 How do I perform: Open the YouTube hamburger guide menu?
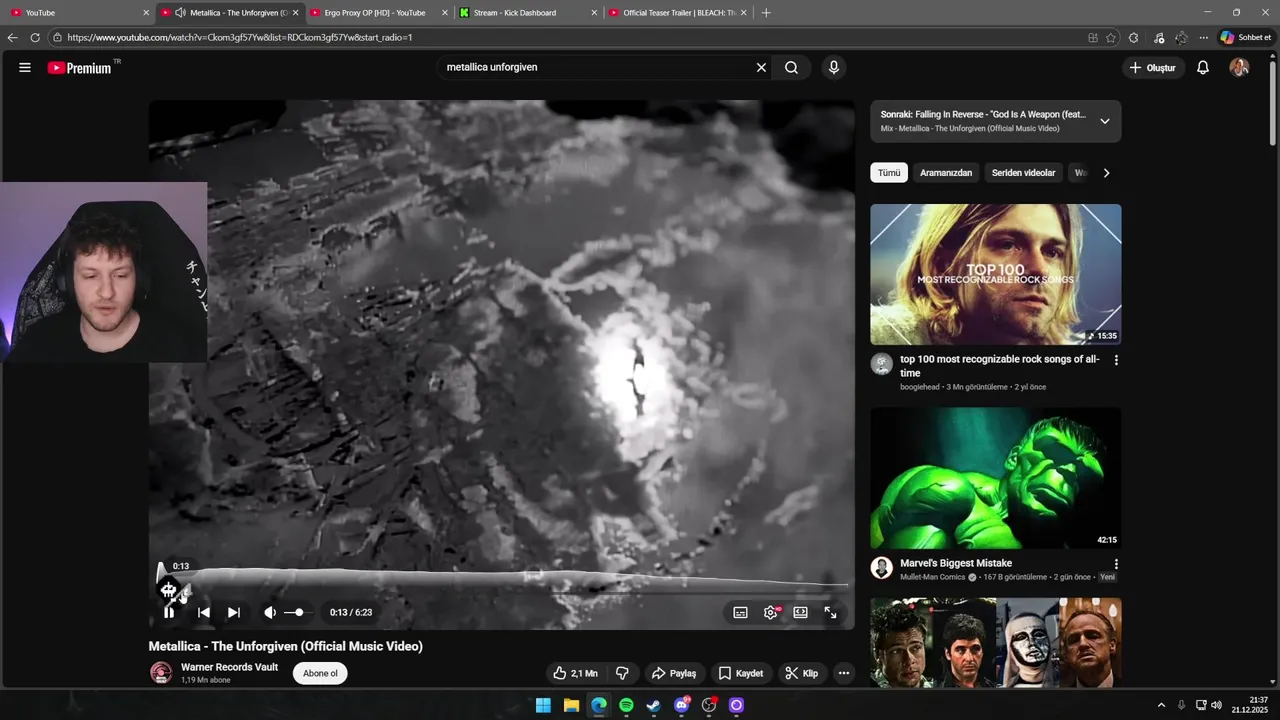coord(25,68)
